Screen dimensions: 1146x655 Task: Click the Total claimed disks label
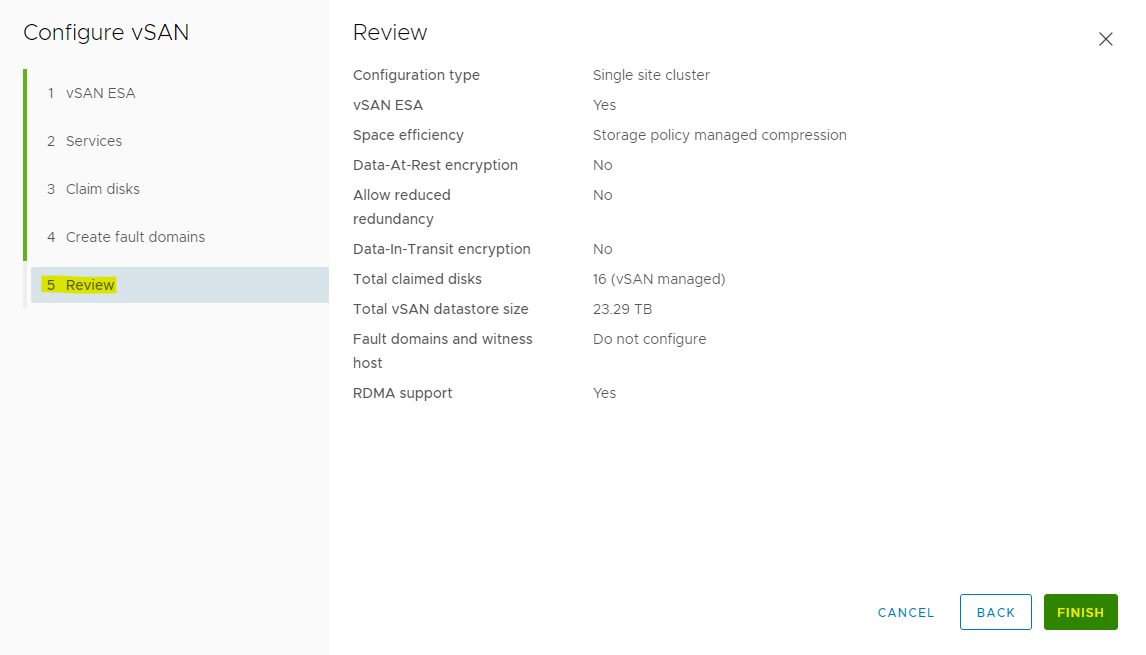[x=417, y=279]
